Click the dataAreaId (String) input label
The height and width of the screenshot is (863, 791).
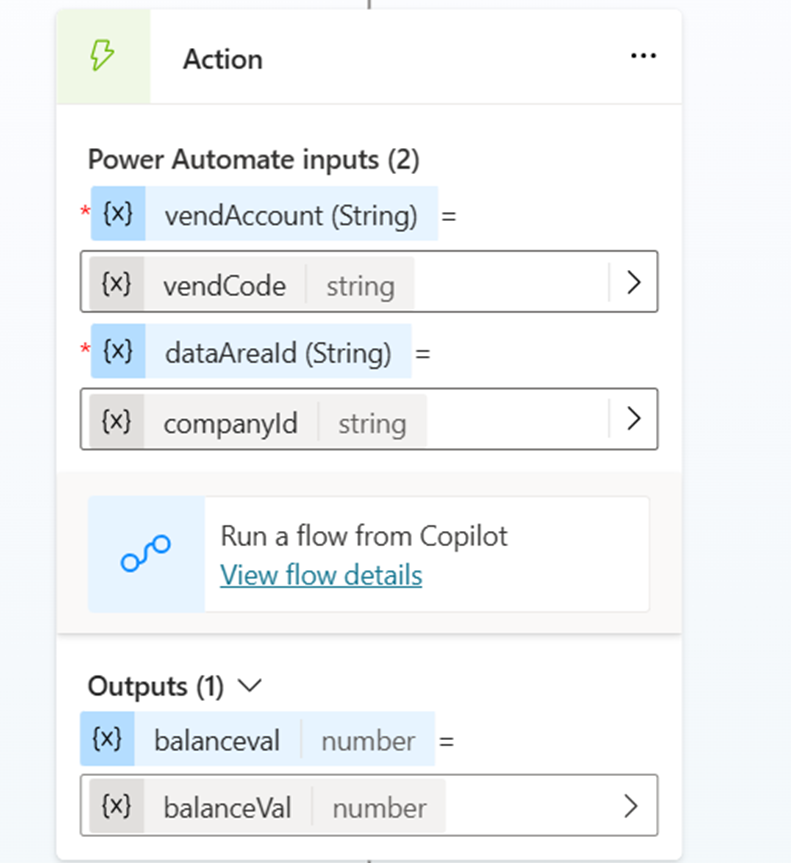pos(277,352)
